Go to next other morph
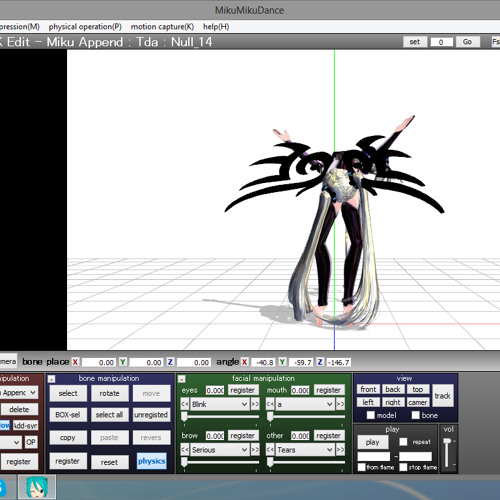Screen dimensions: 500x500 coord(340,450)
